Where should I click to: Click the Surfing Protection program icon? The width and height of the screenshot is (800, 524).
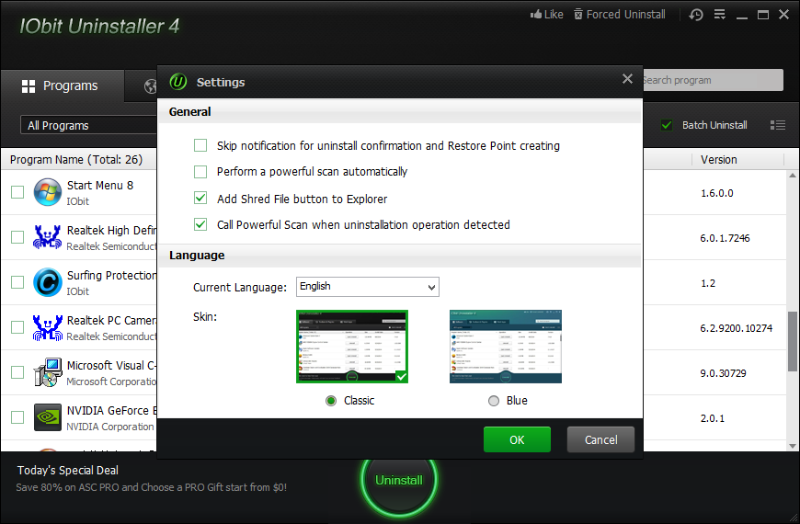pos(47,282)
